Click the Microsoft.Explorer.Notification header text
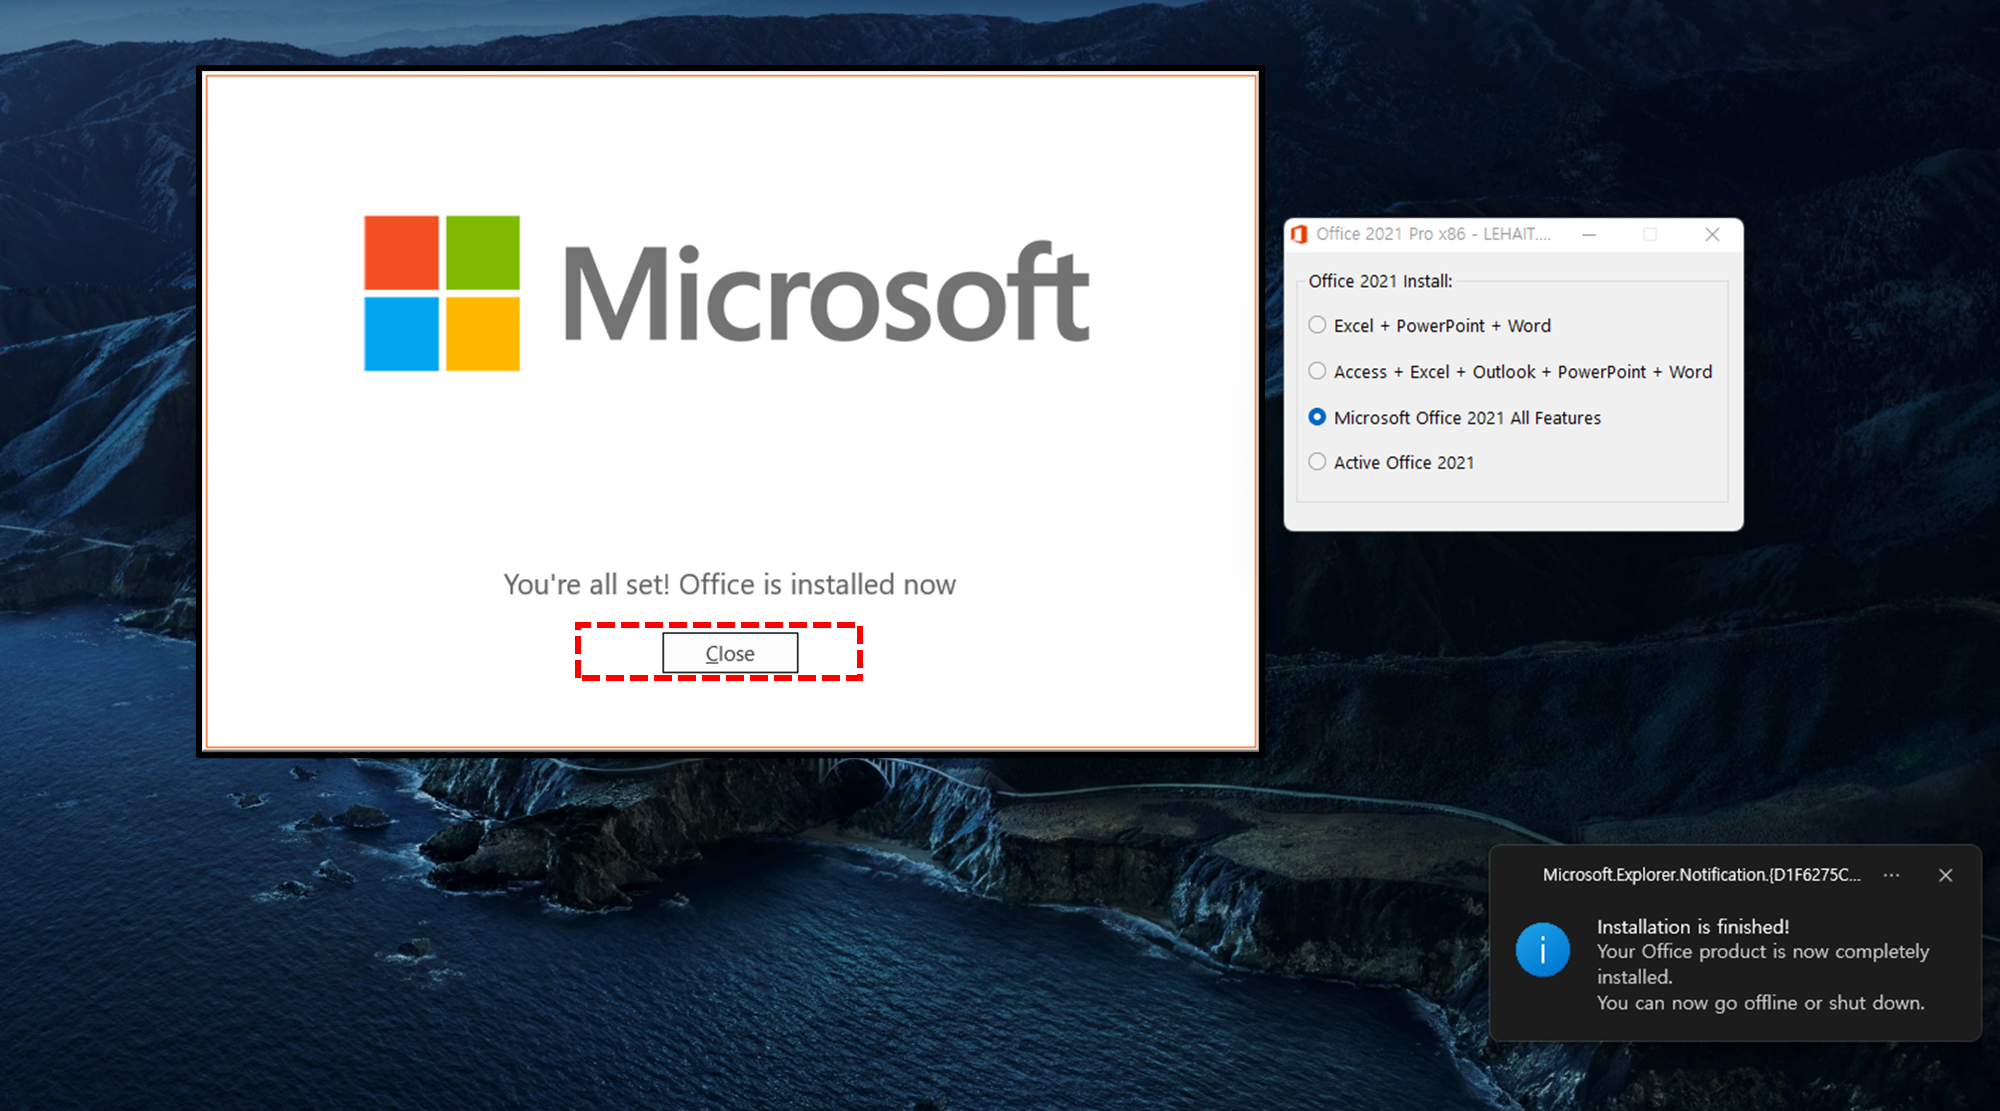Screen dimensions: 2000x1111 click(1701, 875)
